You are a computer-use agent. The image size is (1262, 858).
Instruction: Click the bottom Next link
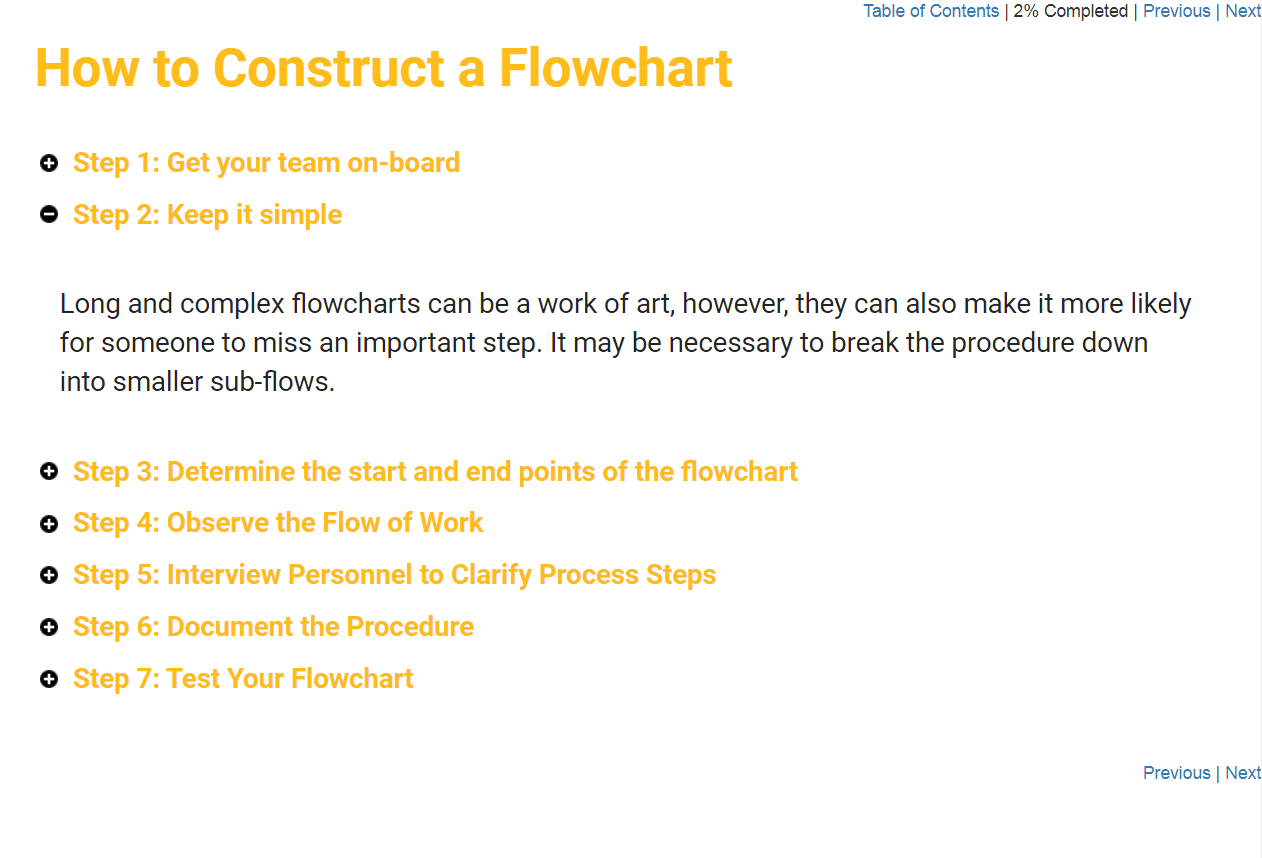point(1243,773)
